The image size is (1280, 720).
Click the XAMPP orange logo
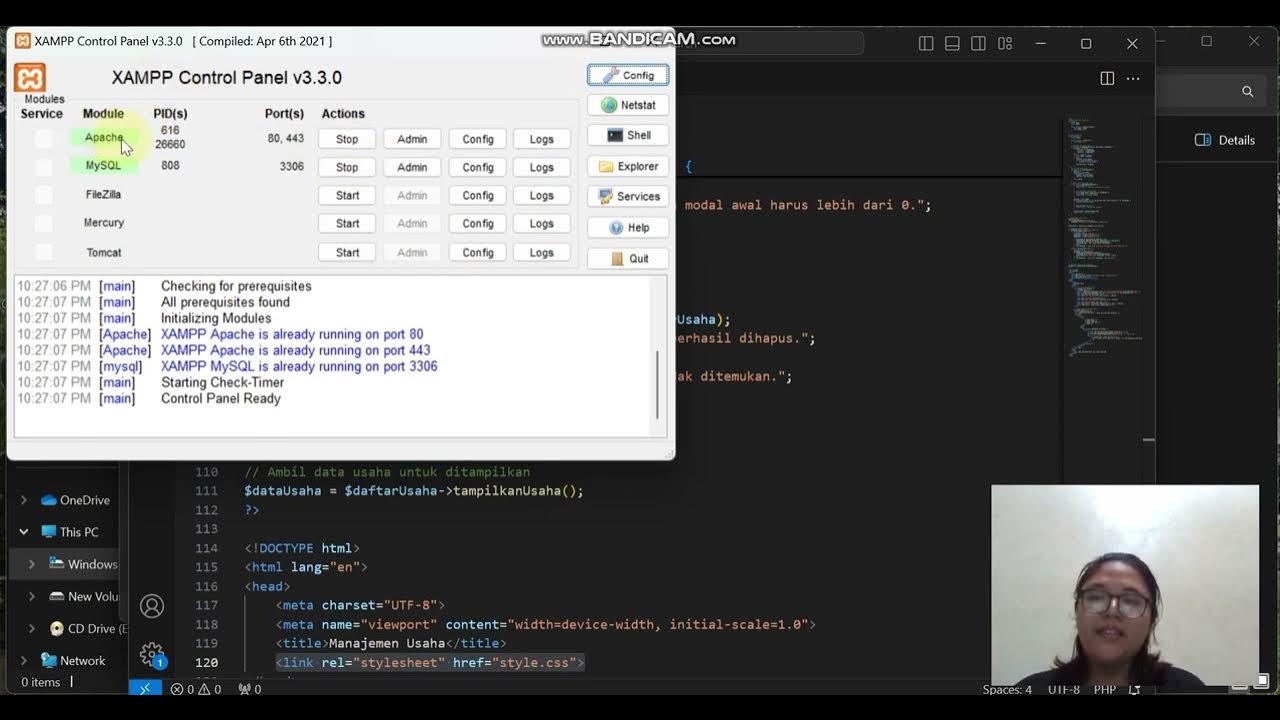tap(30, 77)
